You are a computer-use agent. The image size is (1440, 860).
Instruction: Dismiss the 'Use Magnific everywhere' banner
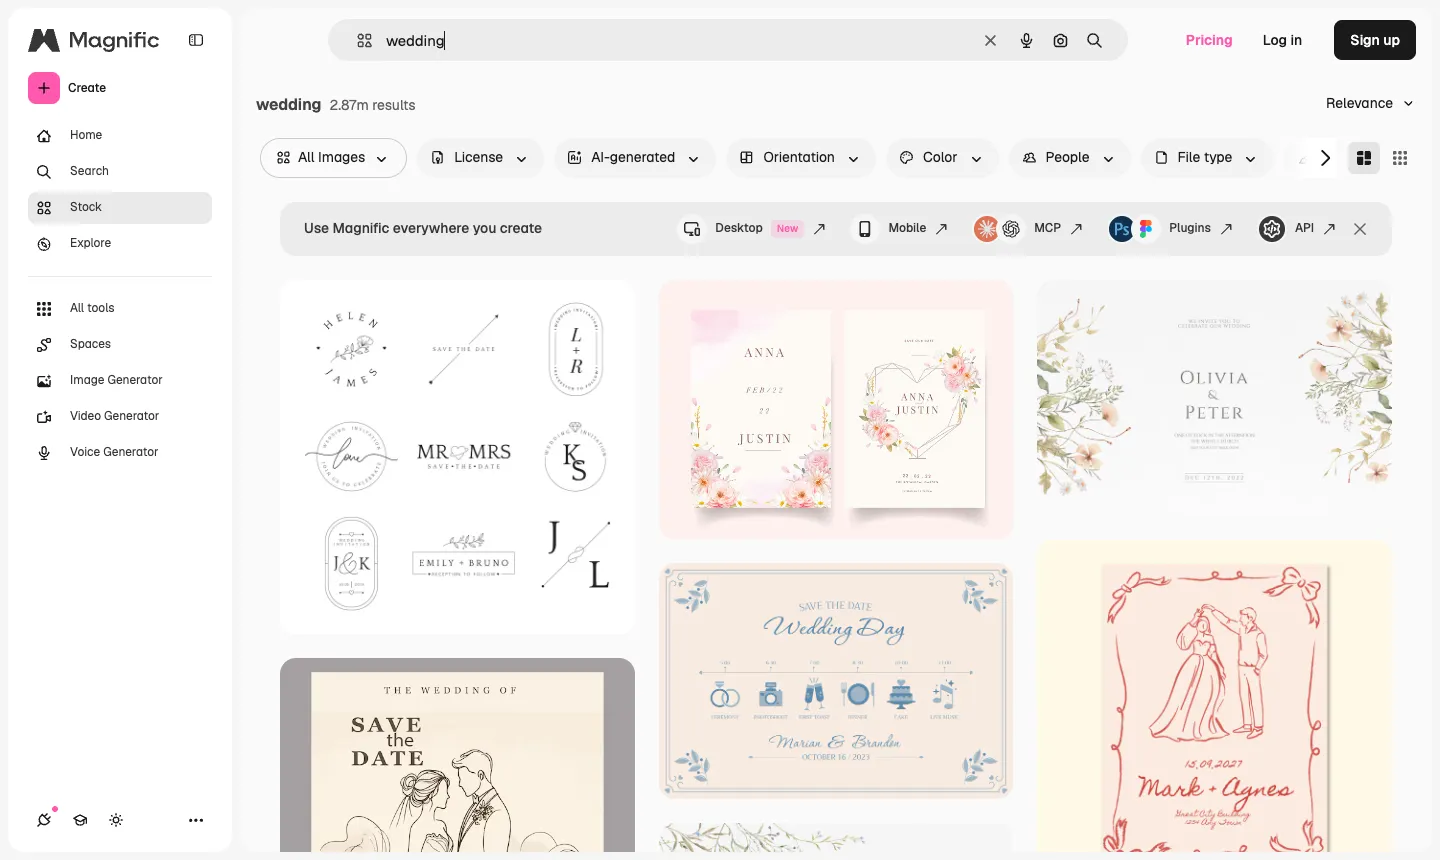[1360, 229]
